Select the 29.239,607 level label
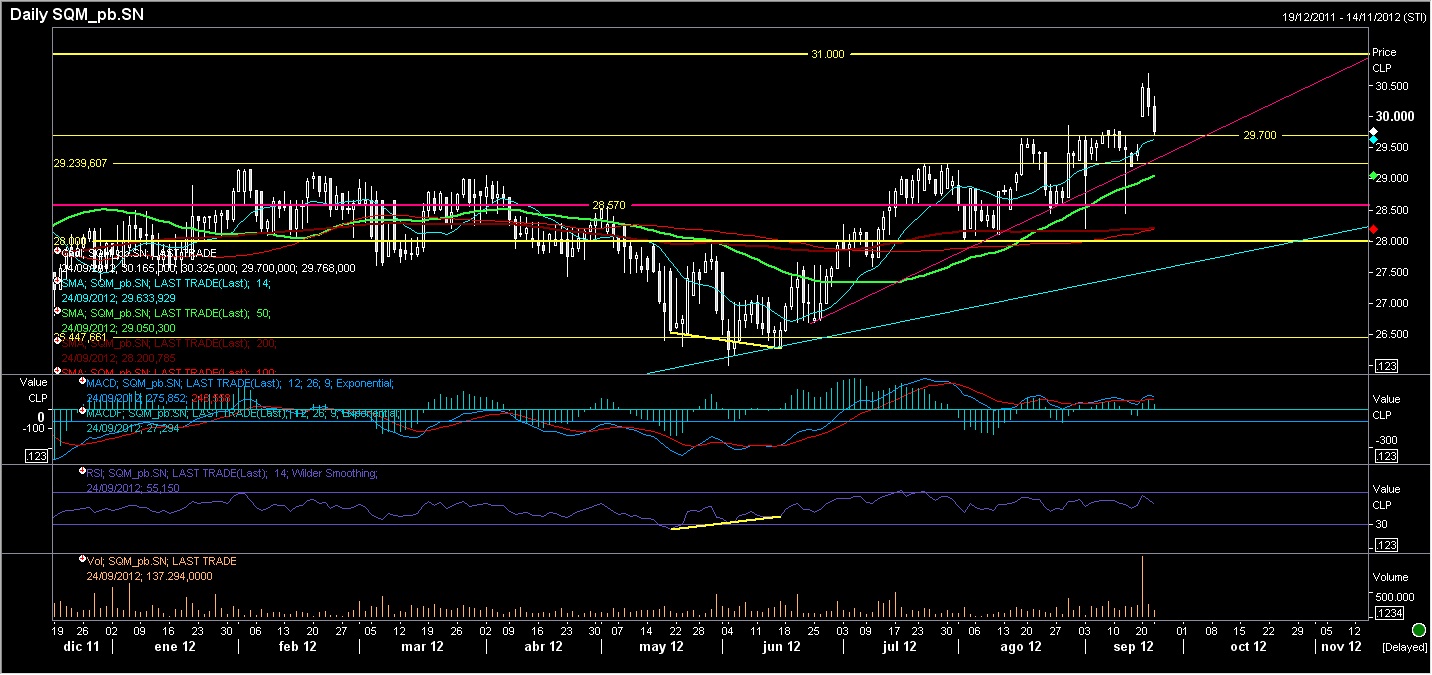1432x675 pixels. pos(80,162)
